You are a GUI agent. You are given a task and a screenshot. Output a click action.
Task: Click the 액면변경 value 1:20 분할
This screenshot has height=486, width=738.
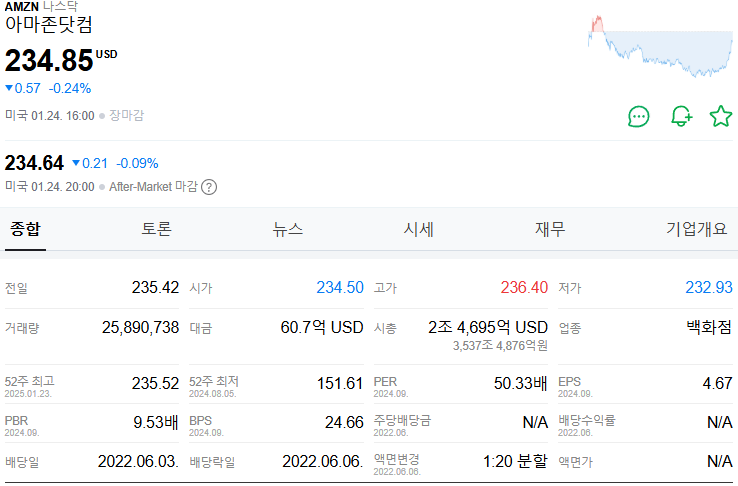pyautogui.click(x=515, y=461)
